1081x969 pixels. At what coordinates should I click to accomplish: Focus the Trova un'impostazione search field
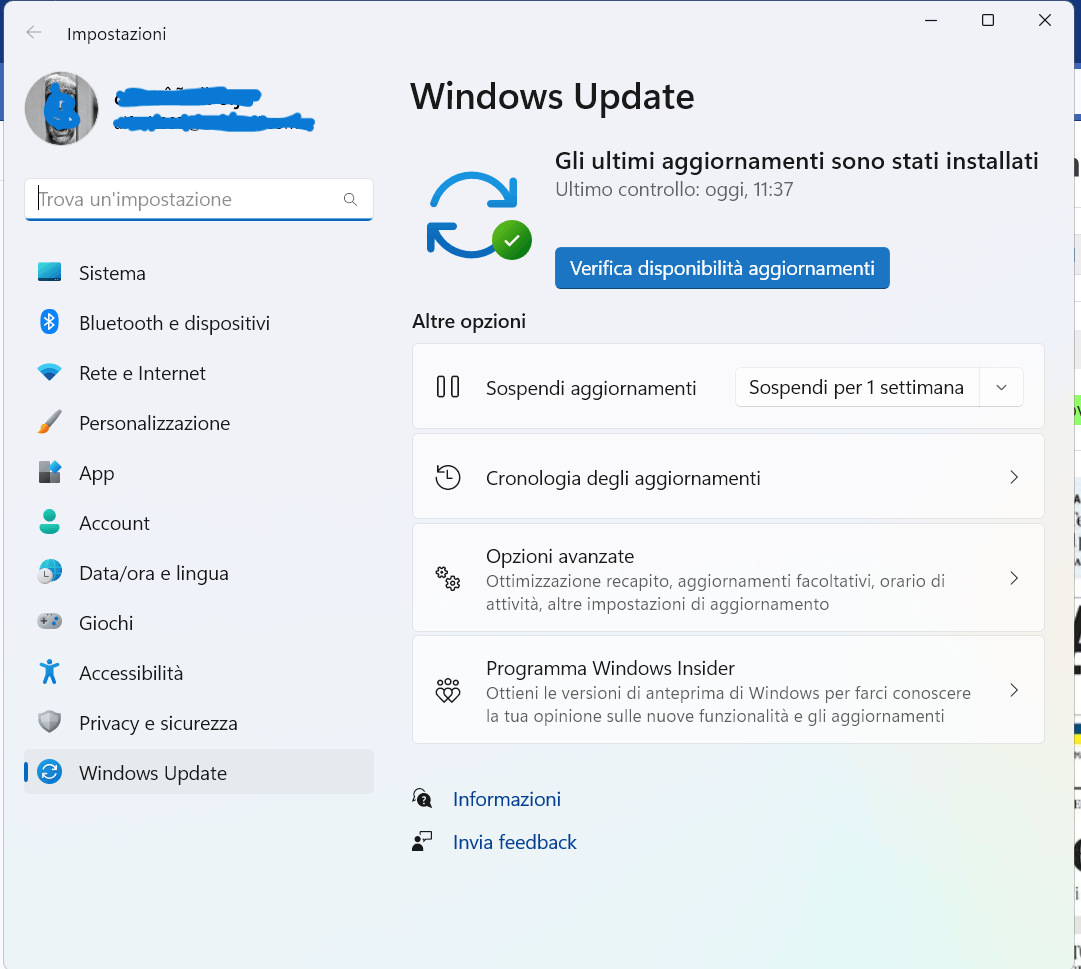pos(199,199)
